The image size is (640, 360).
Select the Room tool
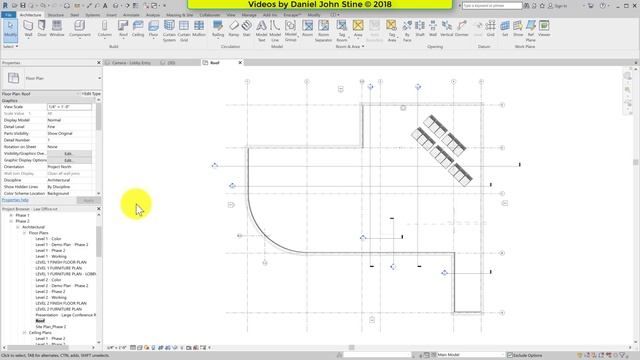coord(307,29)
